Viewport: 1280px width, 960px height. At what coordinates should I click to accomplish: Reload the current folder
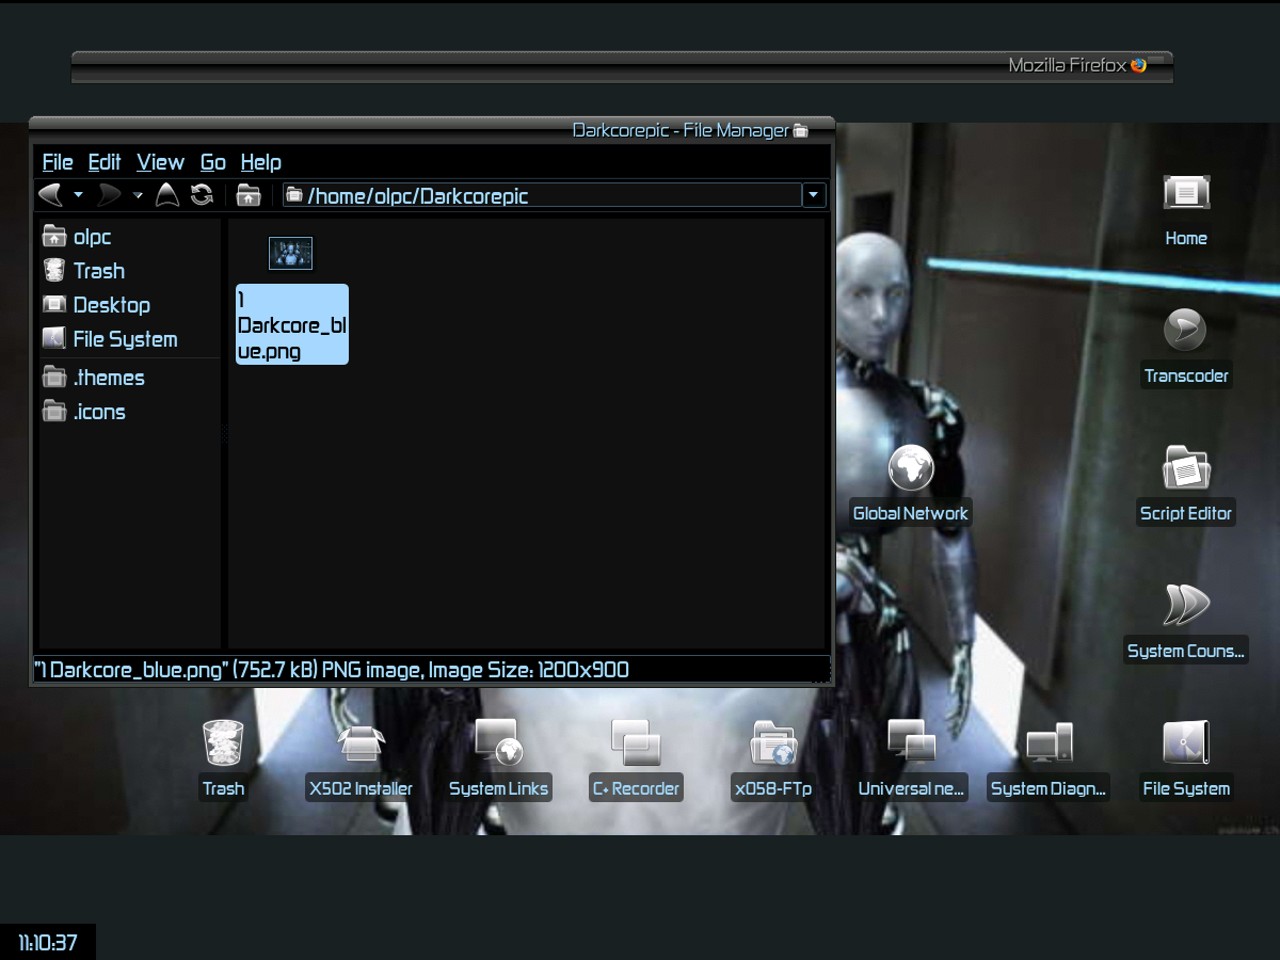202,195
